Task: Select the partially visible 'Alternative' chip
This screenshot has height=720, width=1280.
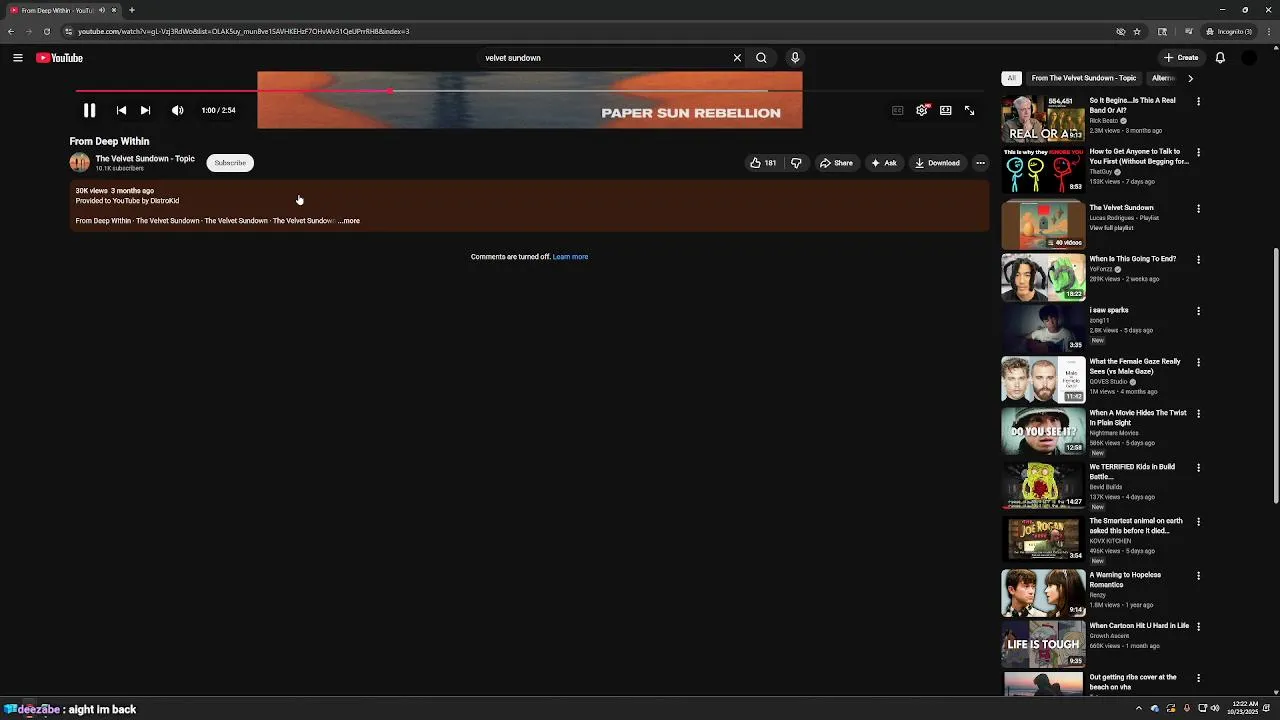Action: [x=1163, y=78]
